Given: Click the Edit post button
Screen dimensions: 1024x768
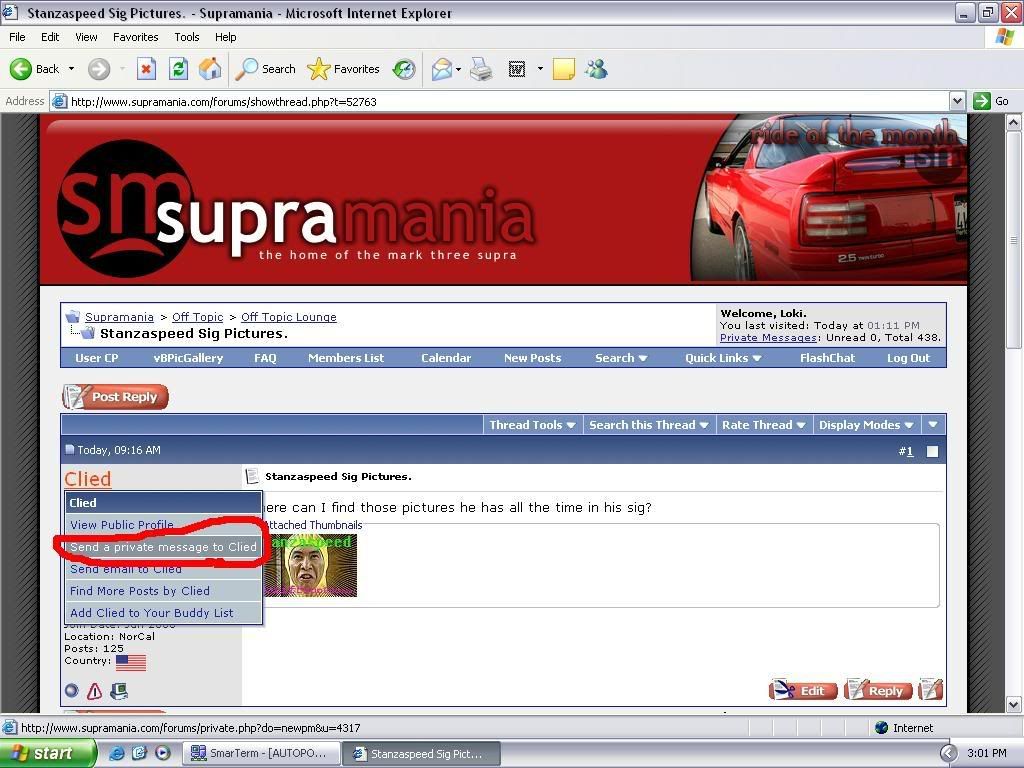Looking at the screenshot, I should point(803,690).
